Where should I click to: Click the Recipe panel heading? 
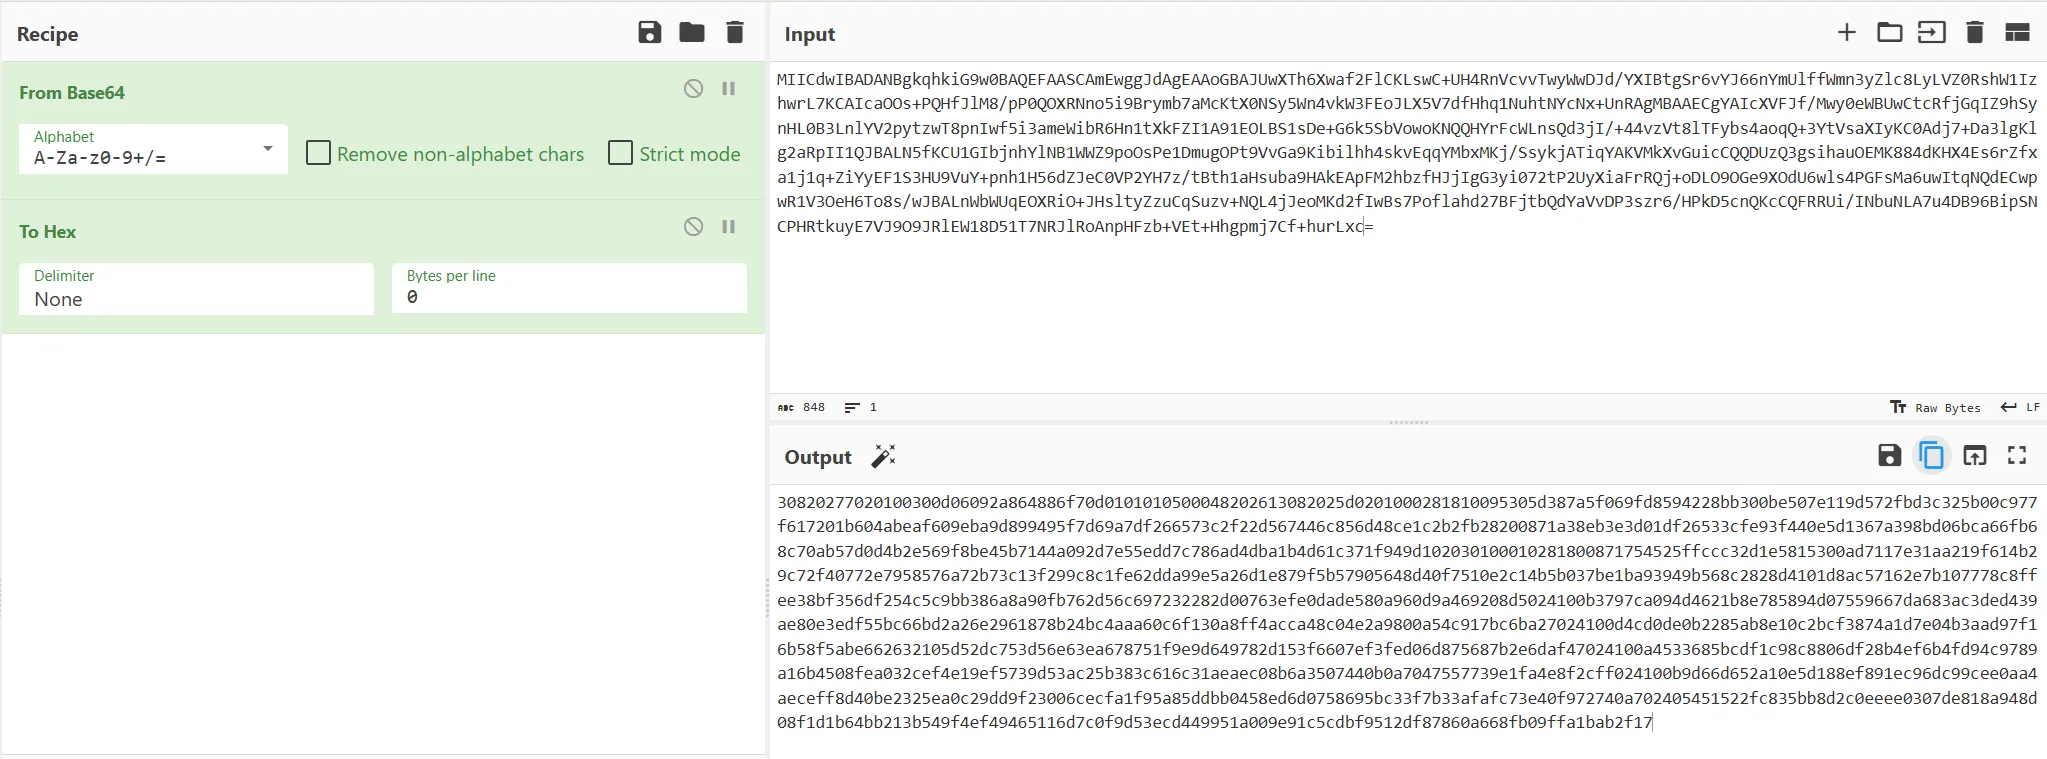pos(47,34)
